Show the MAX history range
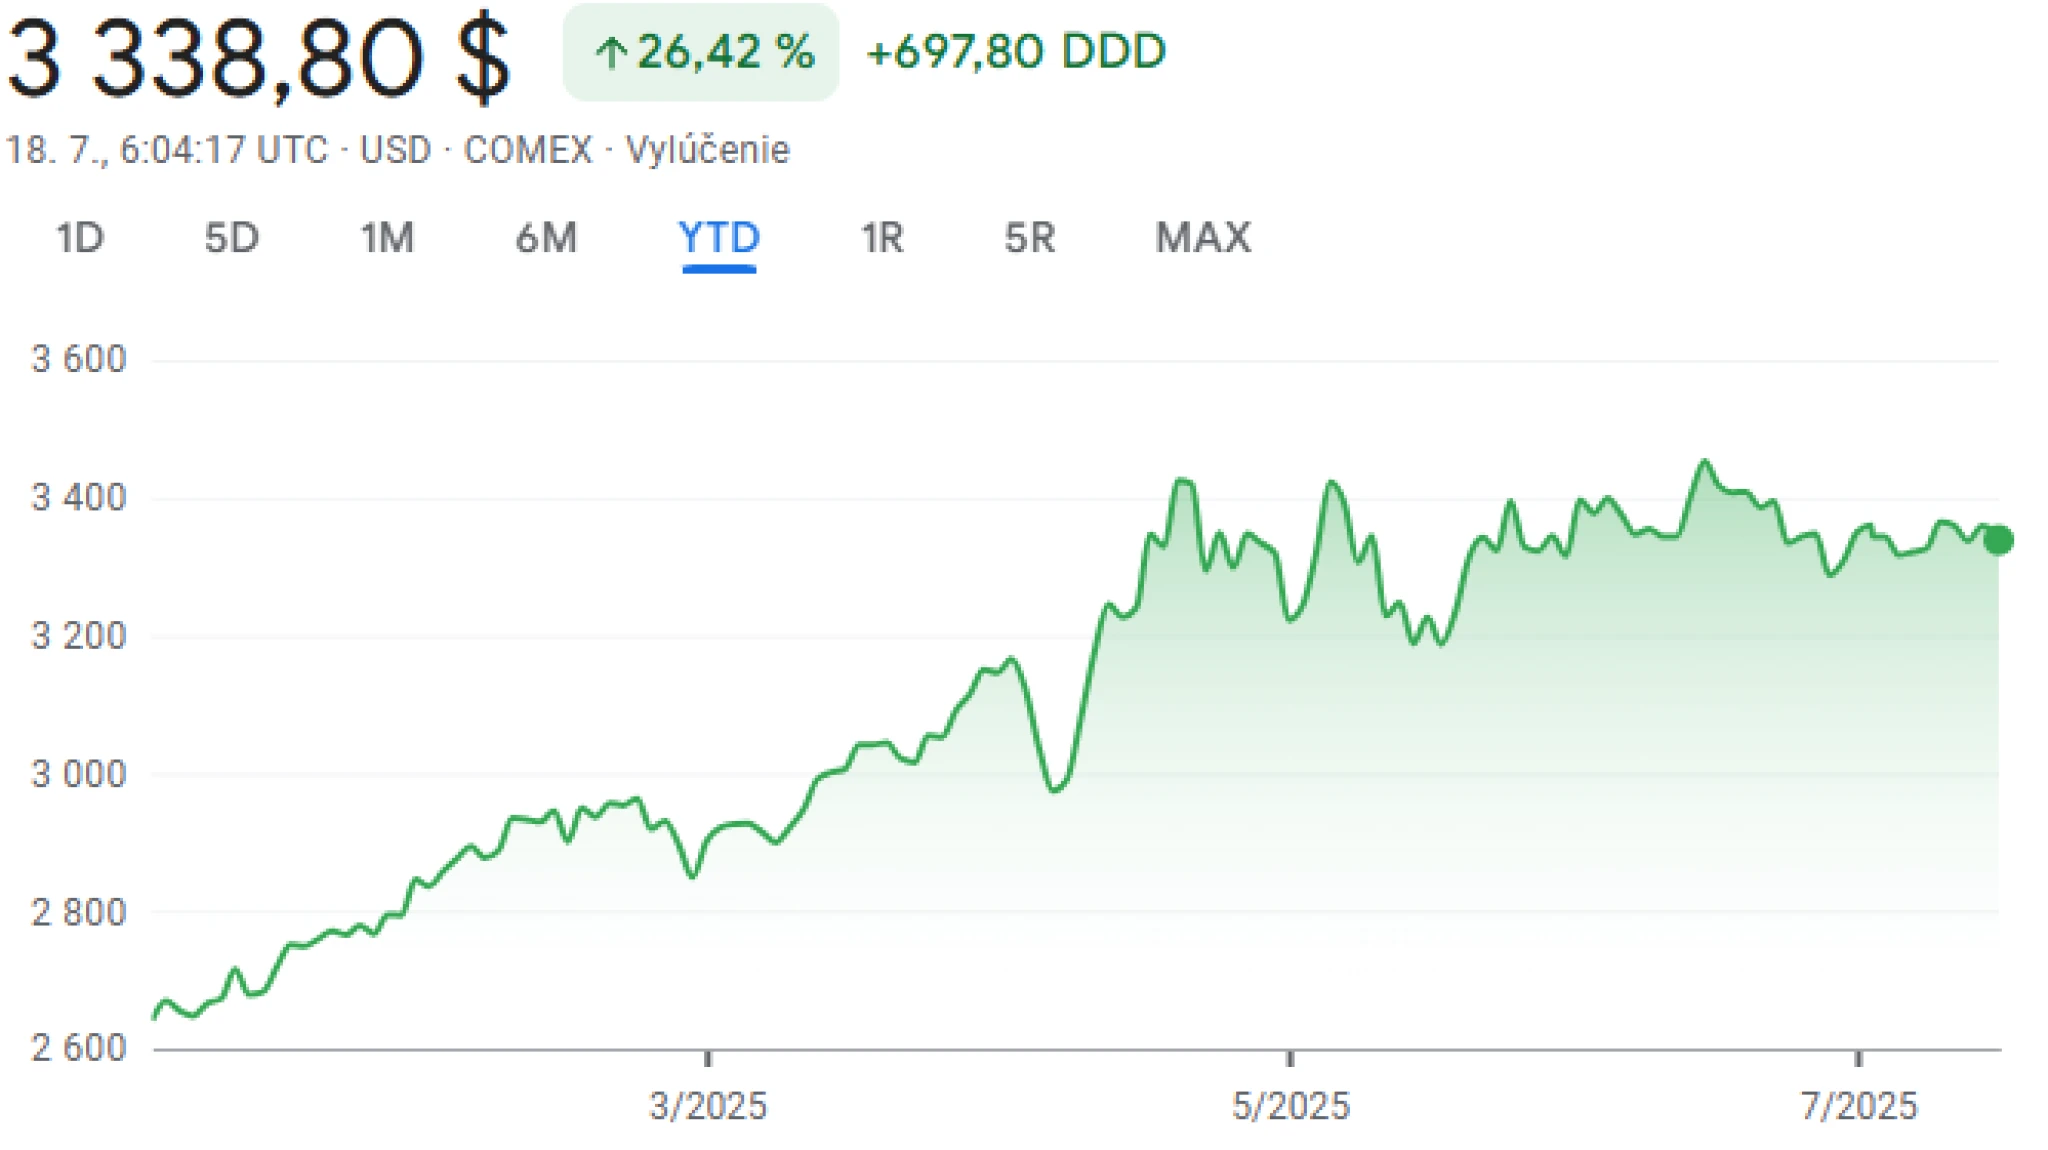 [1203, 238]
